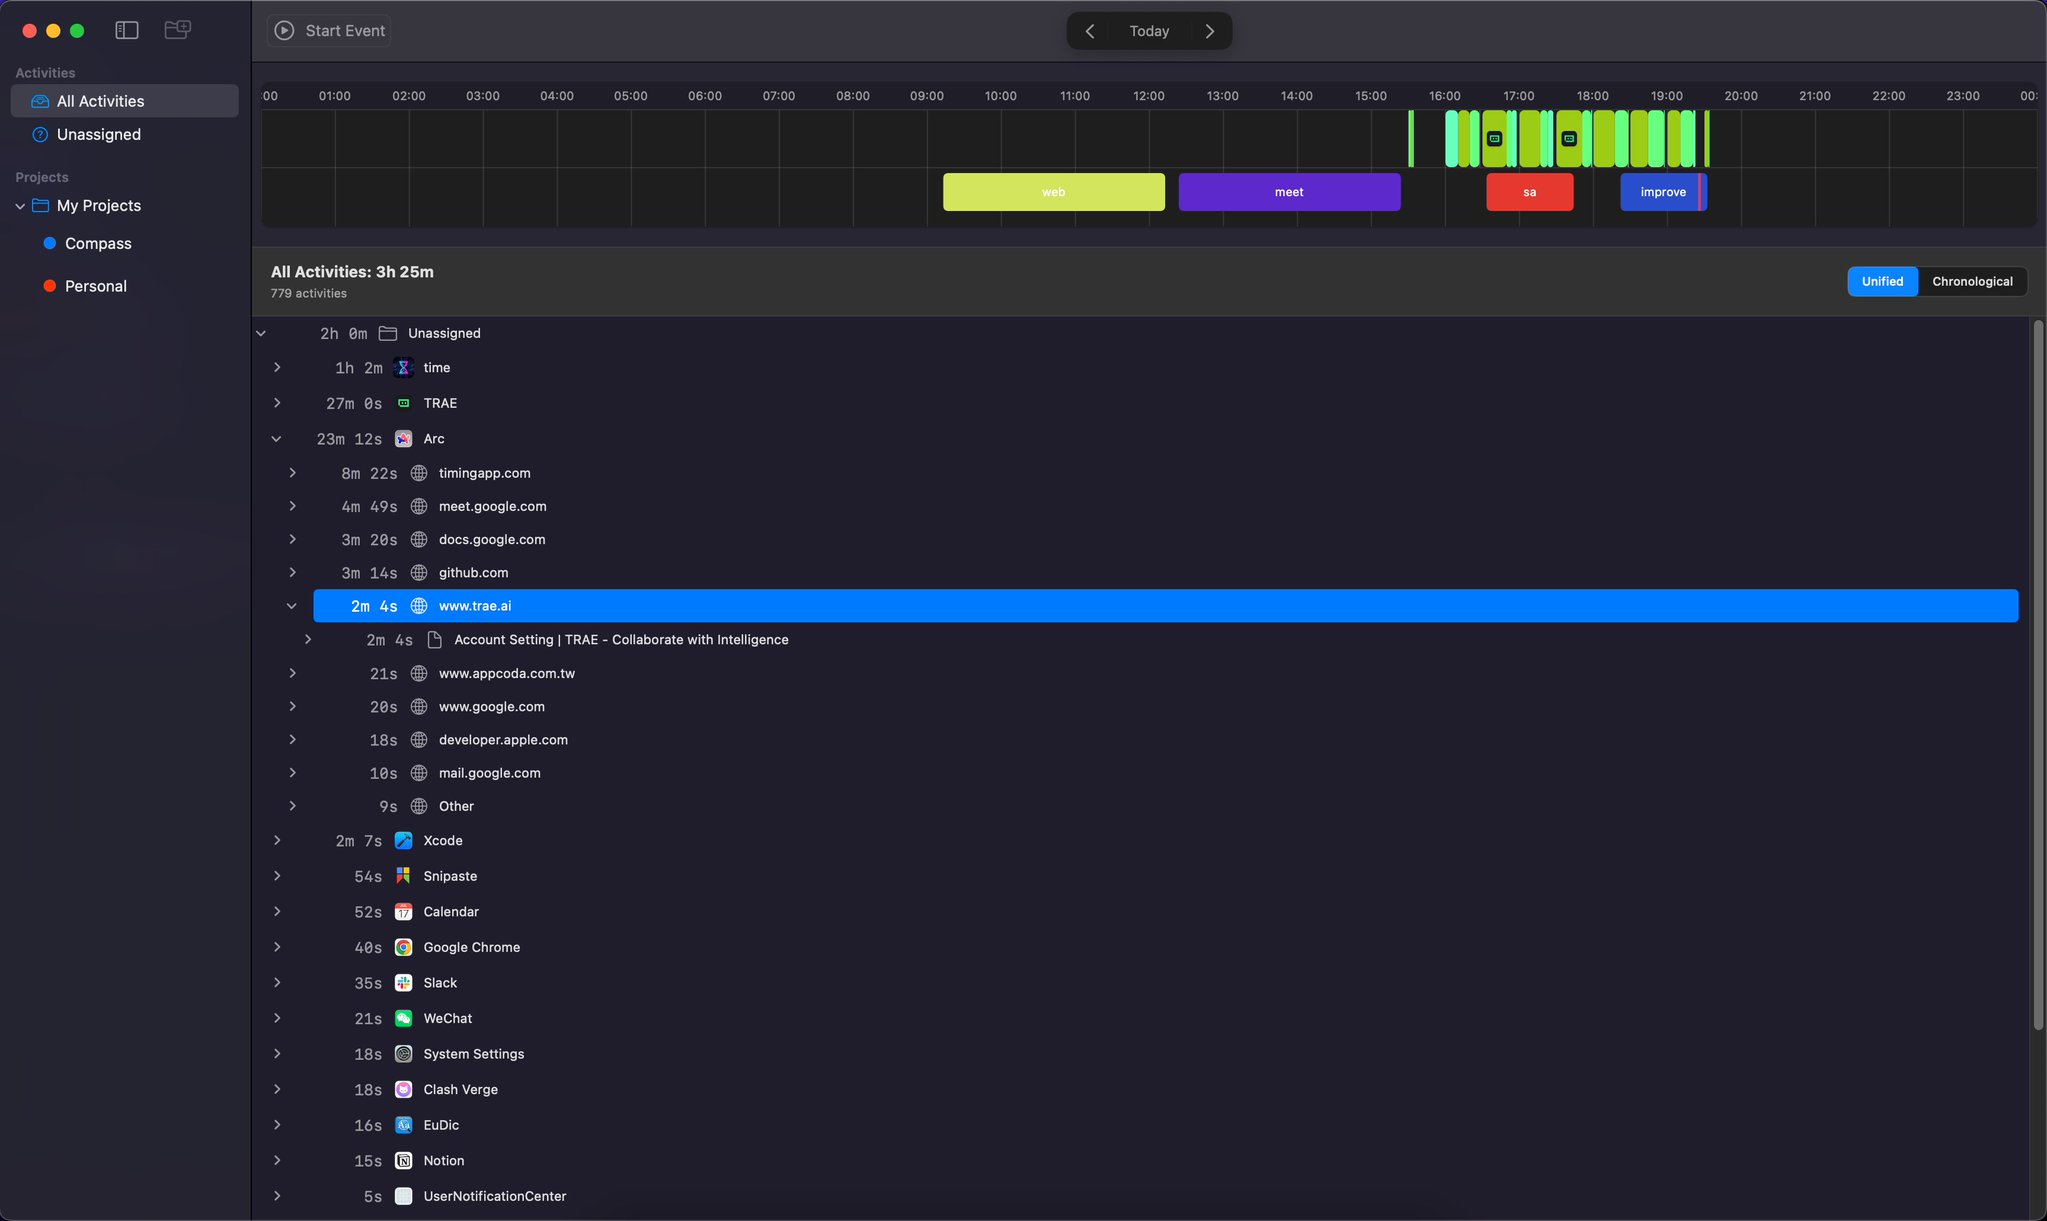The image size is (2047, 1221).
Task: Collapse the Arc activity row
Action: point(276,439)
